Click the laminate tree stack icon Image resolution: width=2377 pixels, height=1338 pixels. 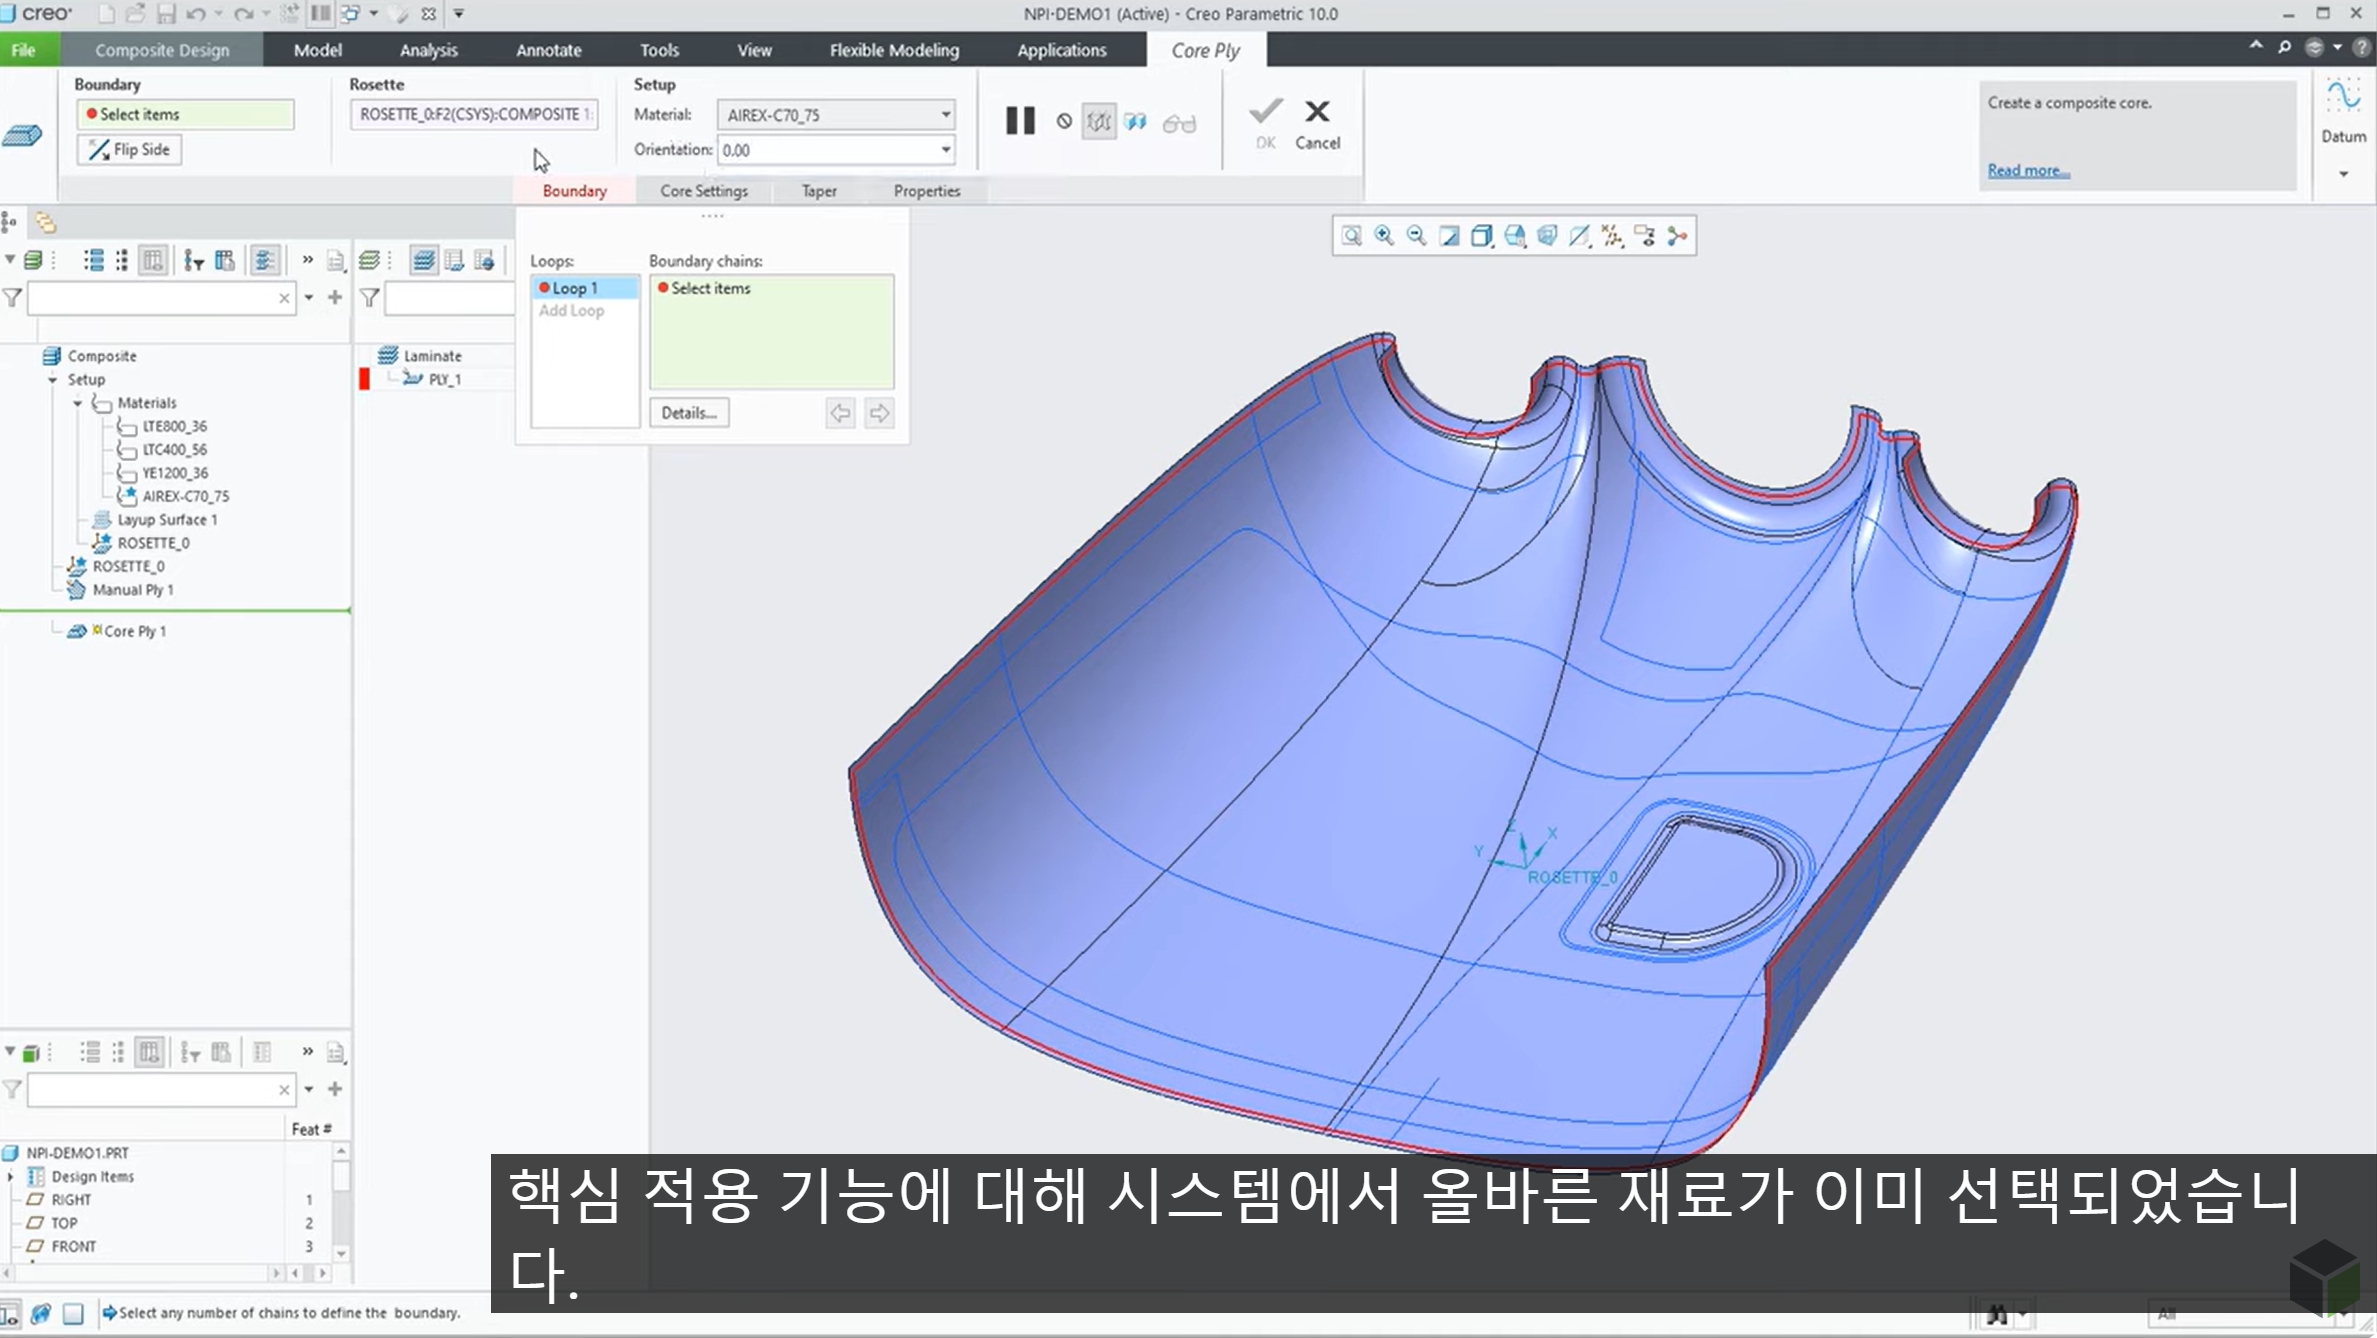click(369, 261)
